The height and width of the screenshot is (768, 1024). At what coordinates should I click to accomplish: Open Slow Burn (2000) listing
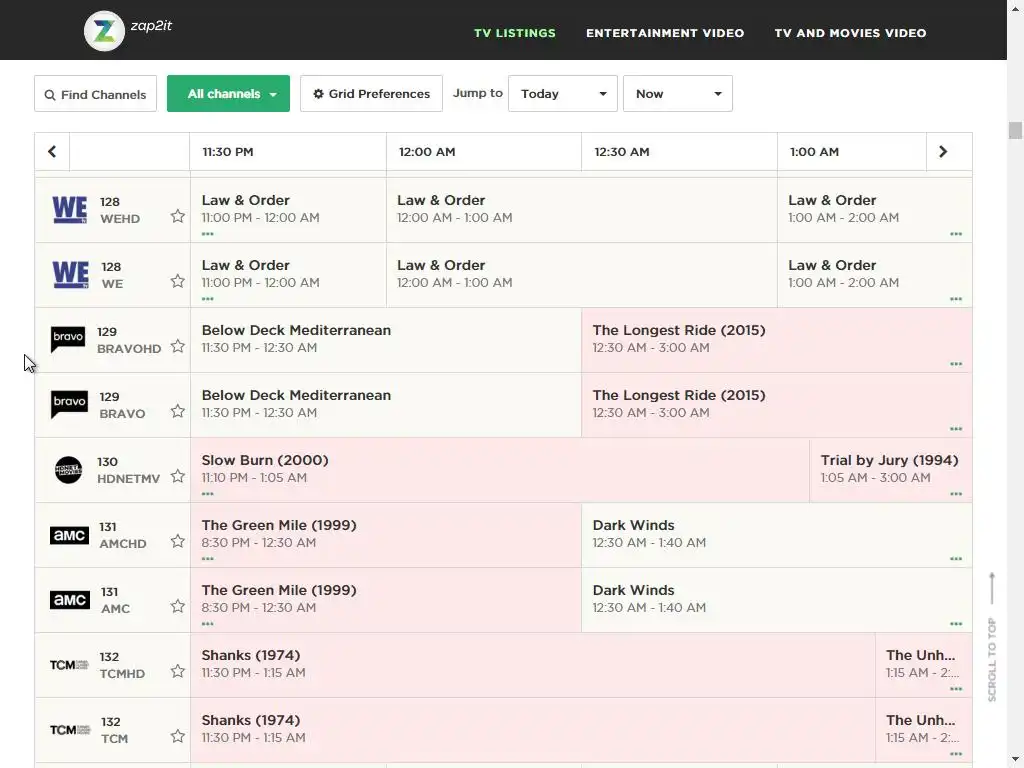click(x=500, y=470)
